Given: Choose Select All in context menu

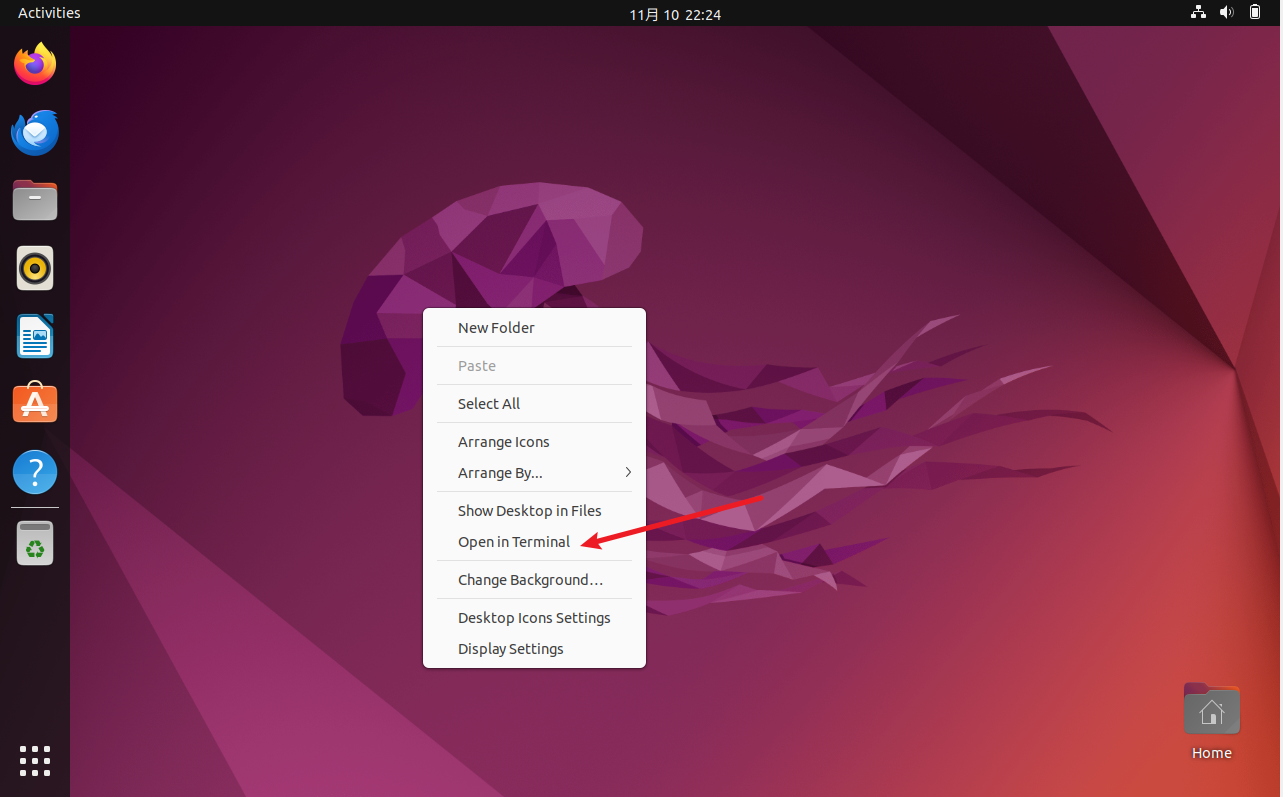Looking at the screenshot, I should (534, 404).
